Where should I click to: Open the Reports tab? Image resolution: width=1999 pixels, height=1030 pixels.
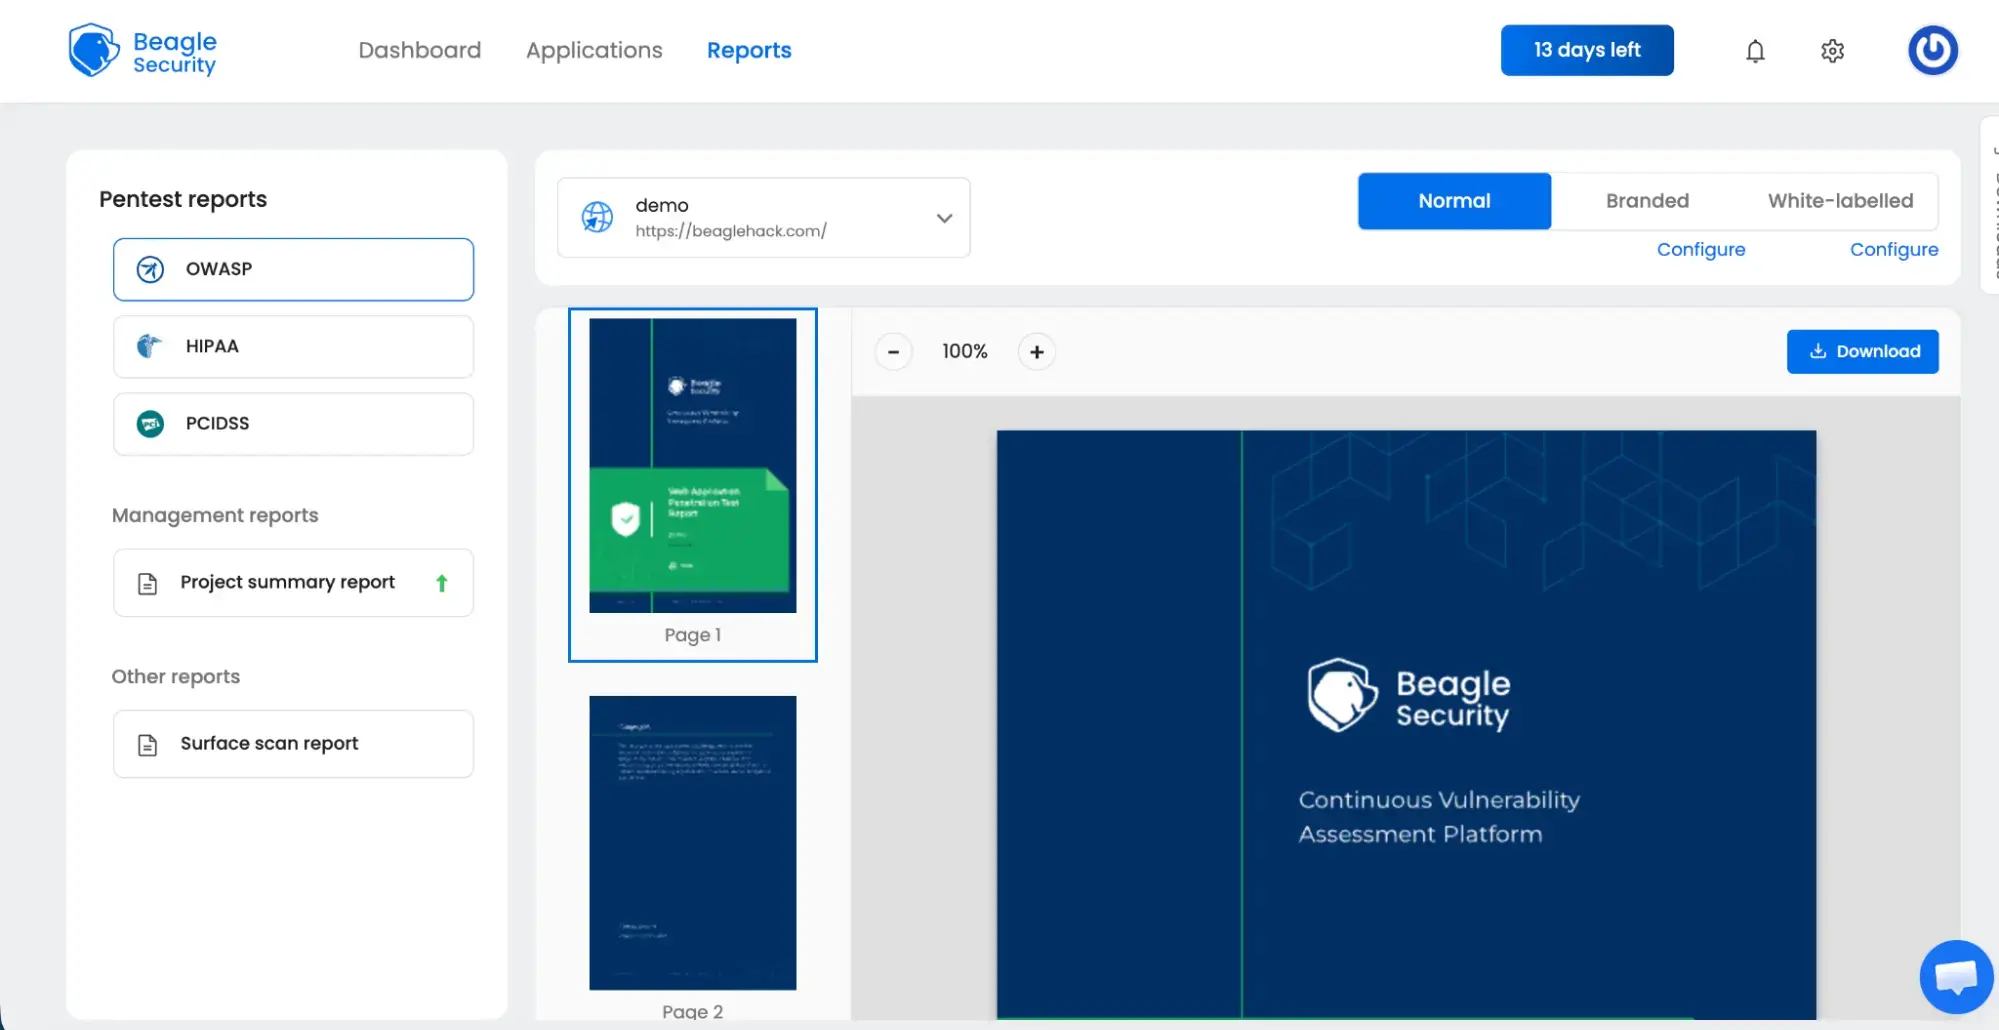[x=749, y=50]
